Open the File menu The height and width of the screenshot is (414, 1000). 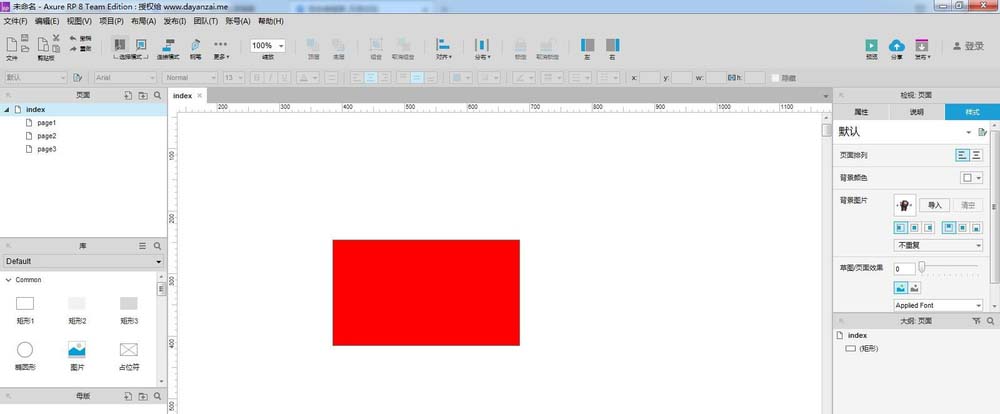(15, 21)
